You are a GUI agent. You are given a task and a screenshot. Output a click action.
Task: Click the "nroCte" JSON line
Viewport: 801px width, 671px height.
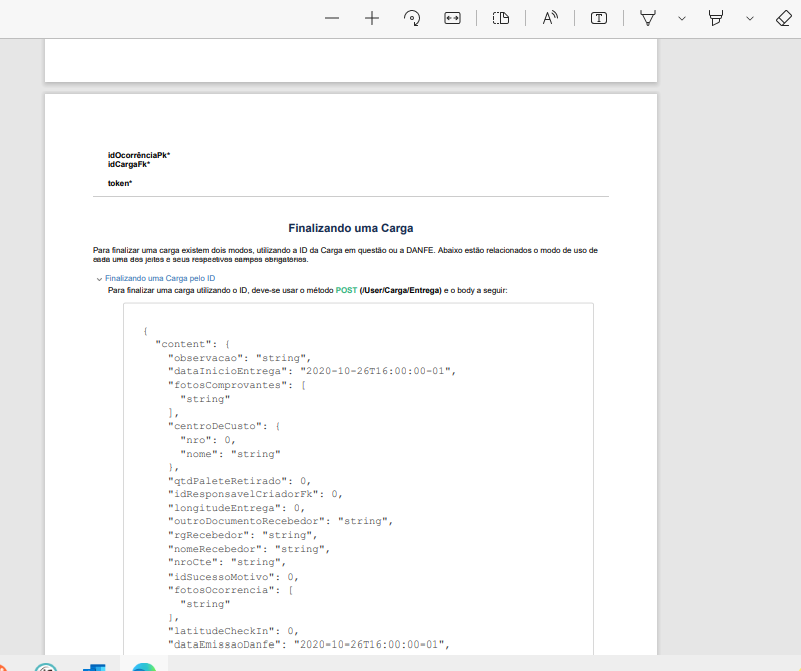coord(227,562)
